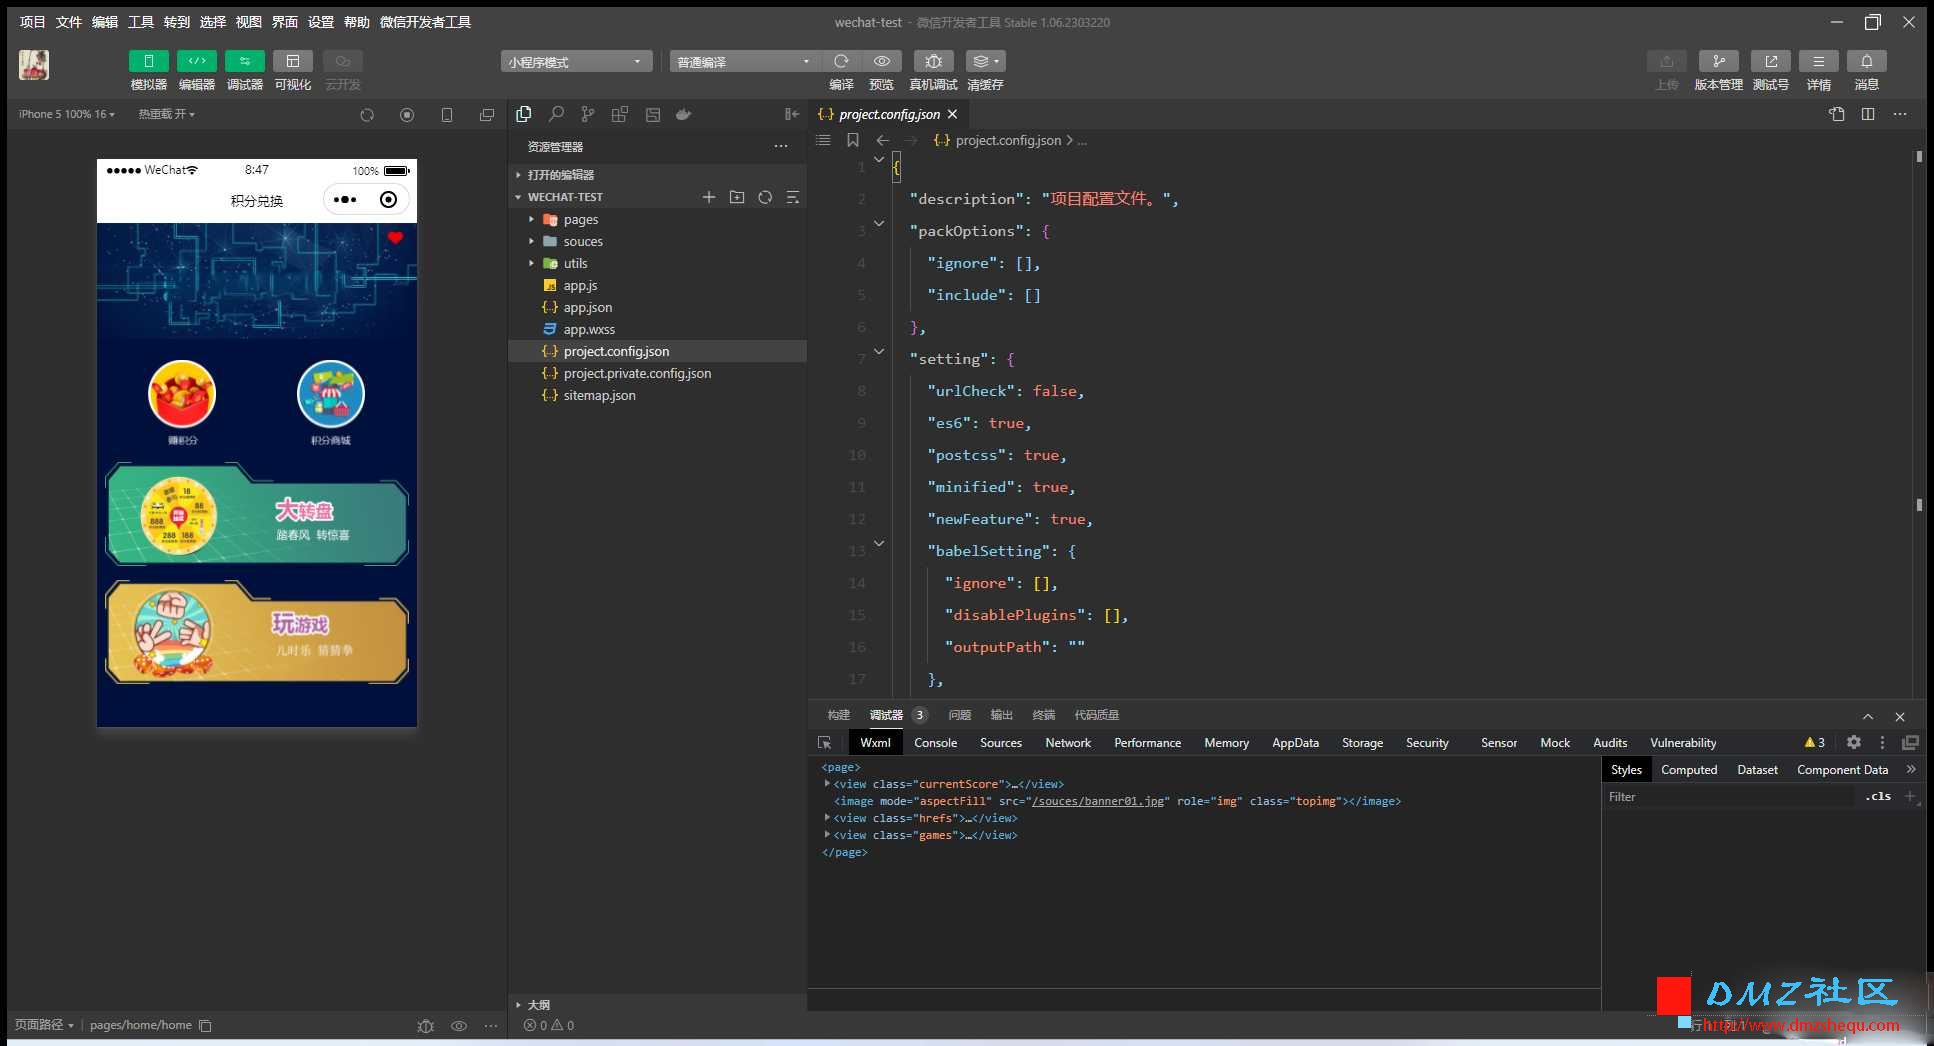Split the editor to the right
Image resolution: width=1934 pixels, height=1046 pixels.
[1868, 114]
